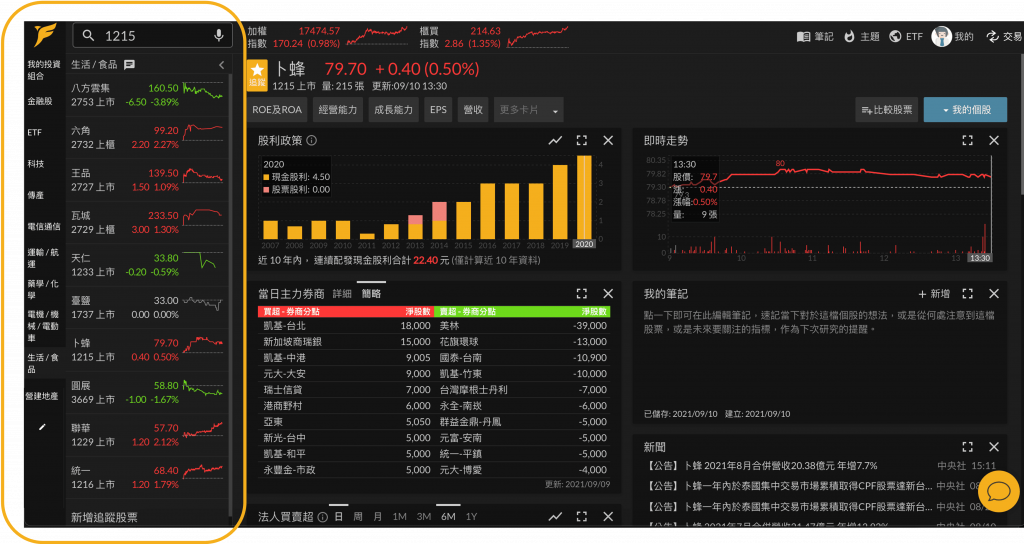This screenshot has width=1024, height=544.
Task: Select the ROE及ROA card button
Action: (x=277, y=110)
